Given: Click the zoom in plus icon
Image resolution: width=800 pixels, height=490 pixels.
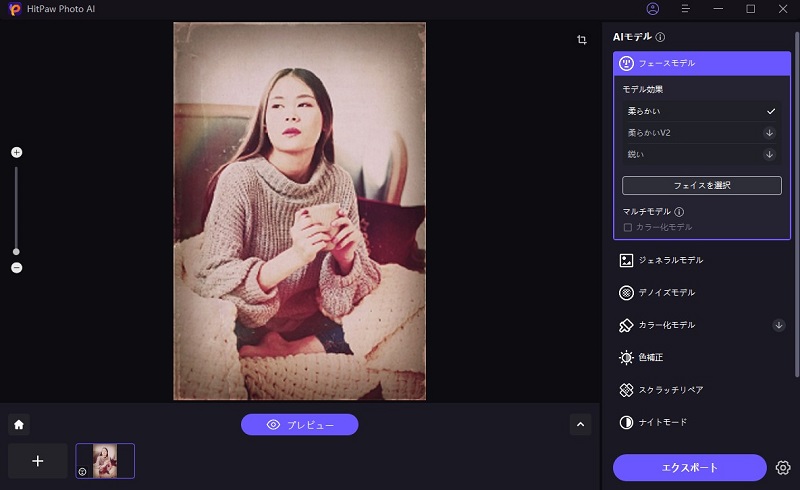Looking at the screenshot, I should [16, 152].
